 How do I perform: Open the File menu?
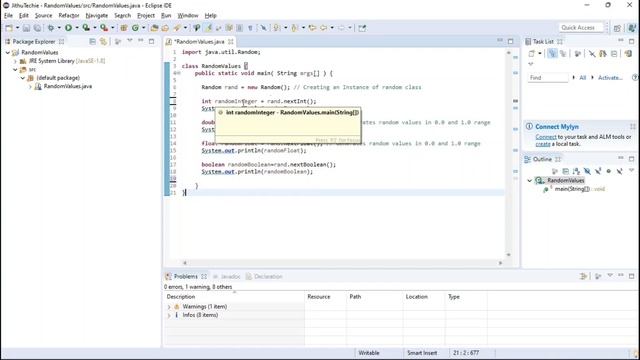[8, 16]
